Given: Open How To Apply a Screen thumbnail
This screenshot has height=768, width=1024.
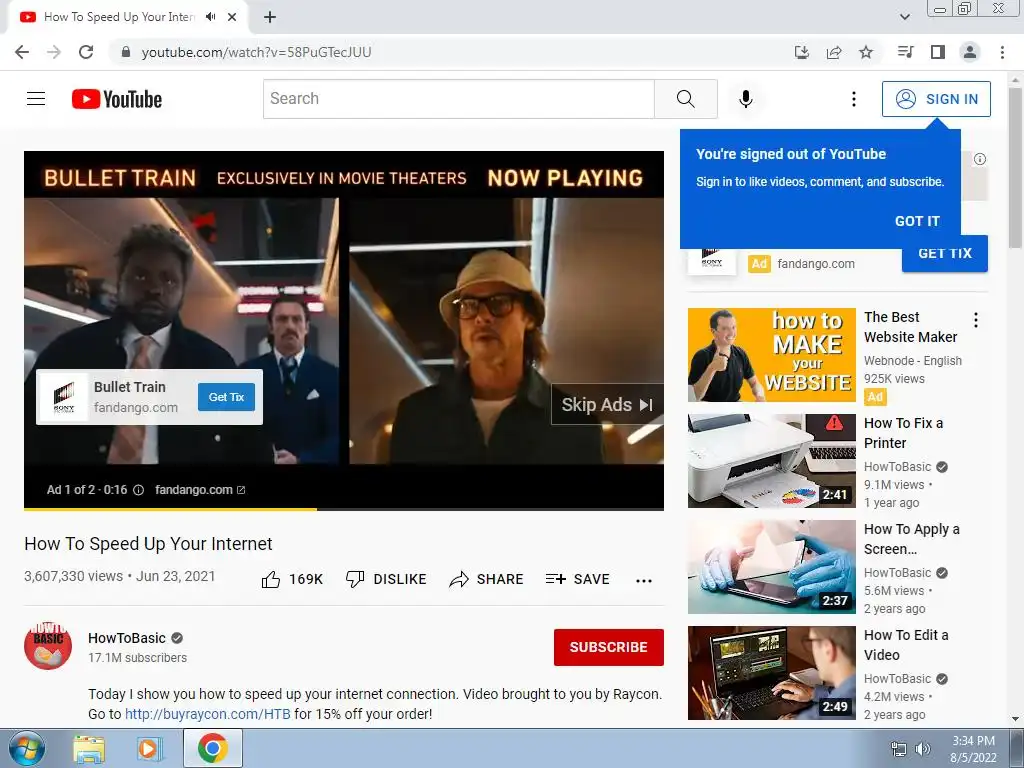Looking at the screenshot, I should pos(771,567).
